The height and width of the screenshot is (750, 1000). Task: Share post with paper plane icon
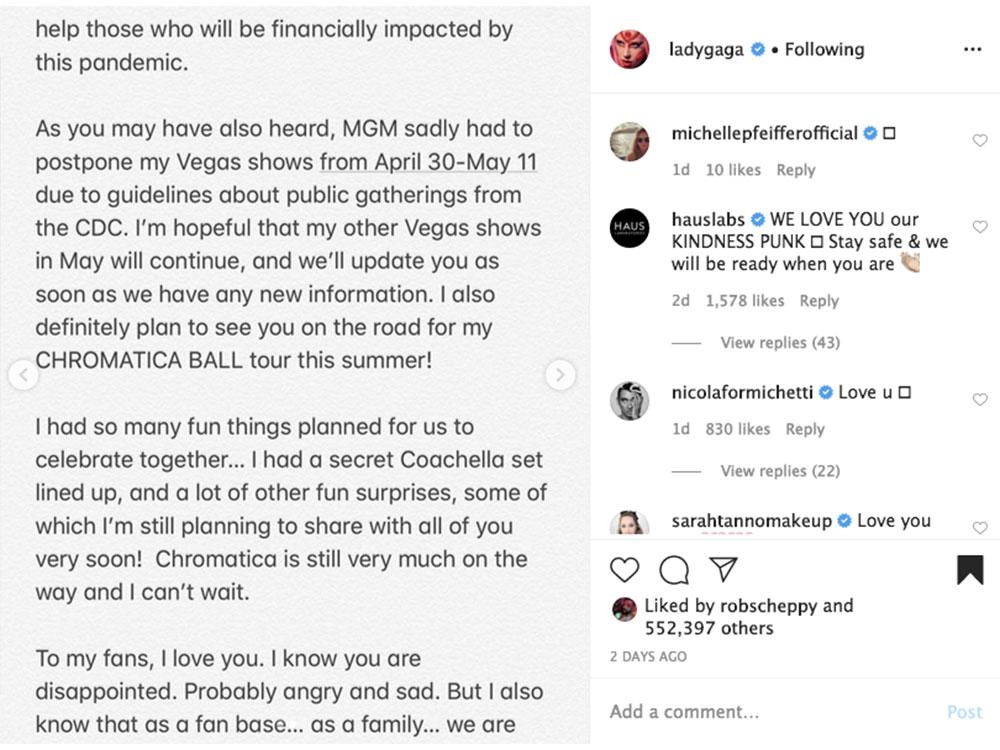point(723,570)
